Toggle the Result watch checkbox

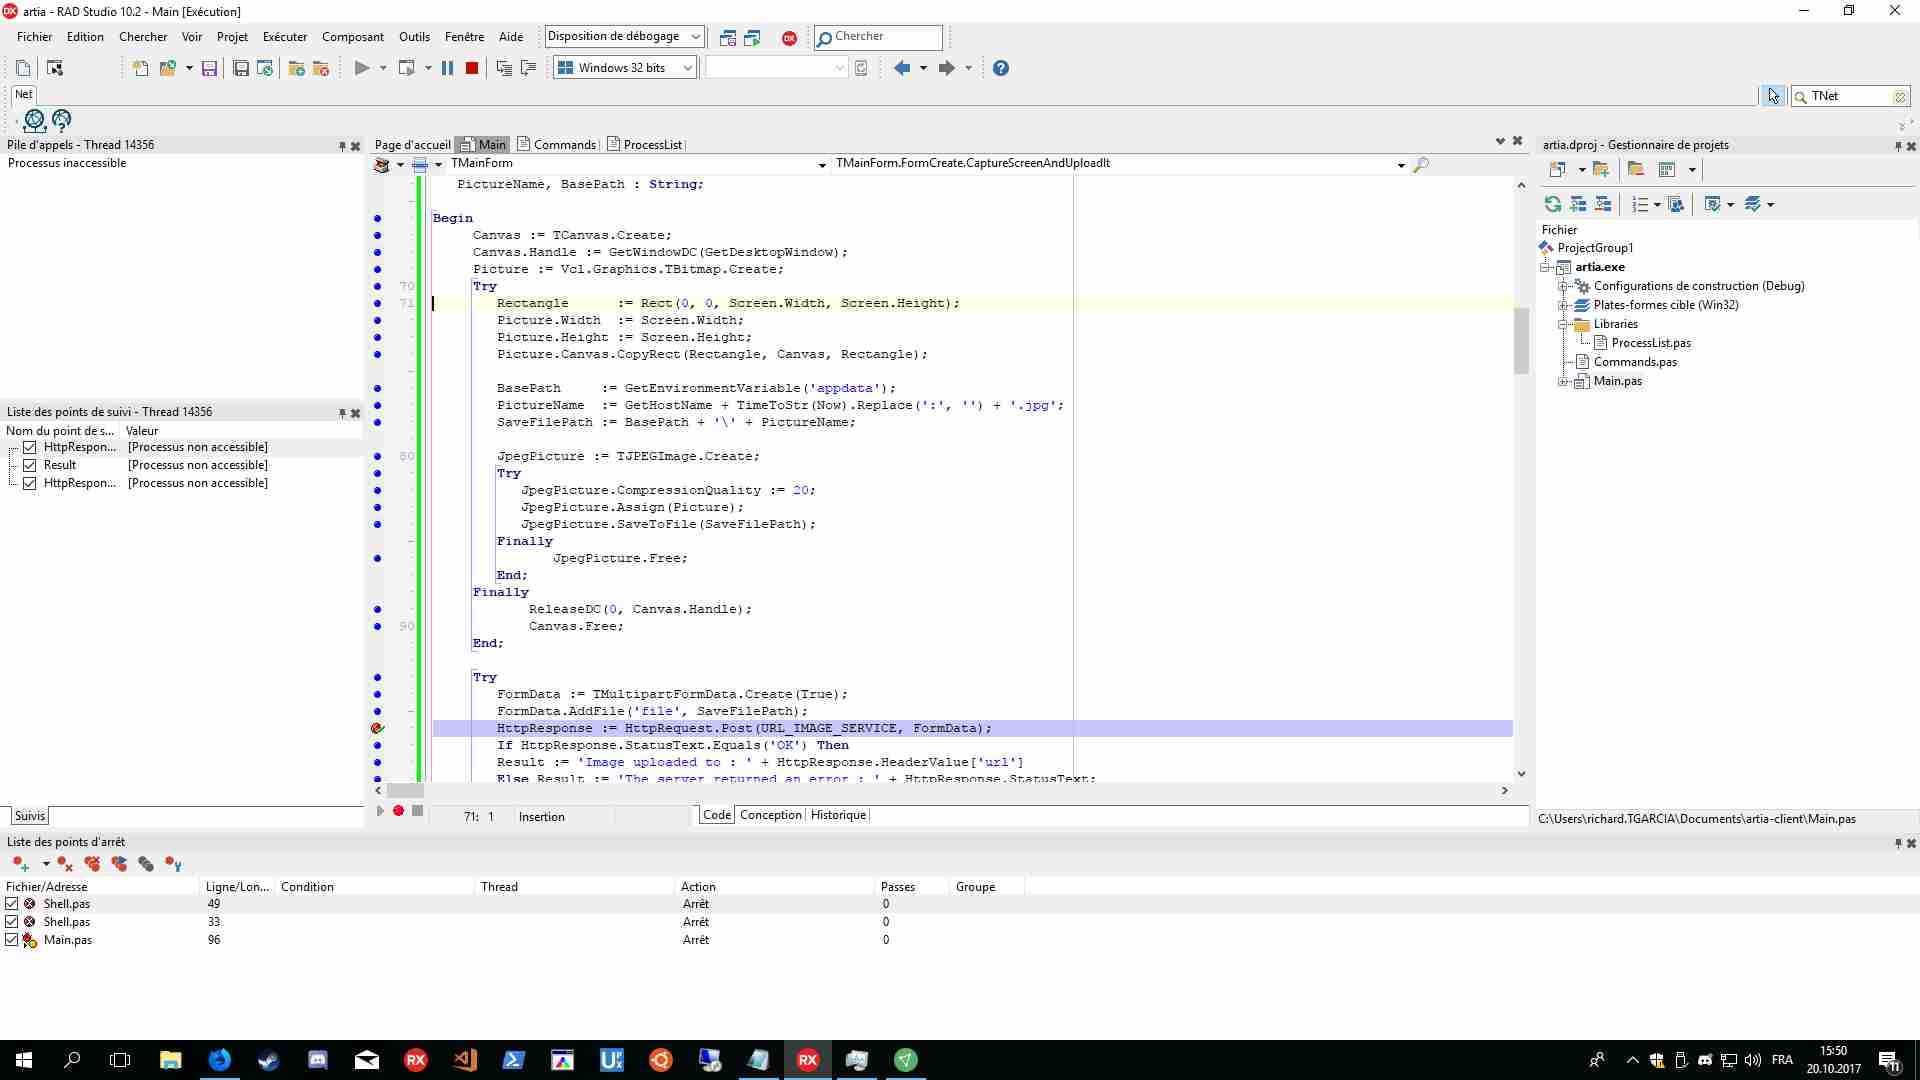pyautogui.click(x=30, y=465)
